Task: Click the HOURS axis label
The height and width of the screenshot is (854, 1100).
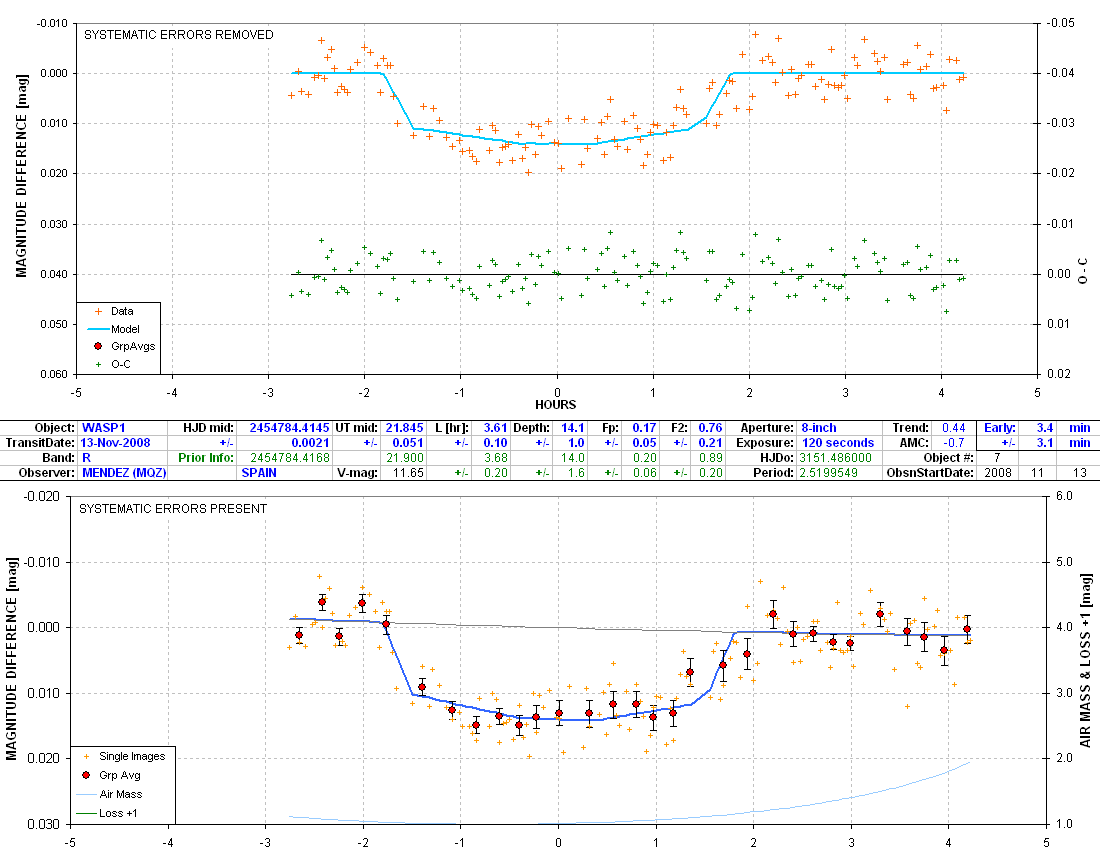Action: click(x=556, y=405)
